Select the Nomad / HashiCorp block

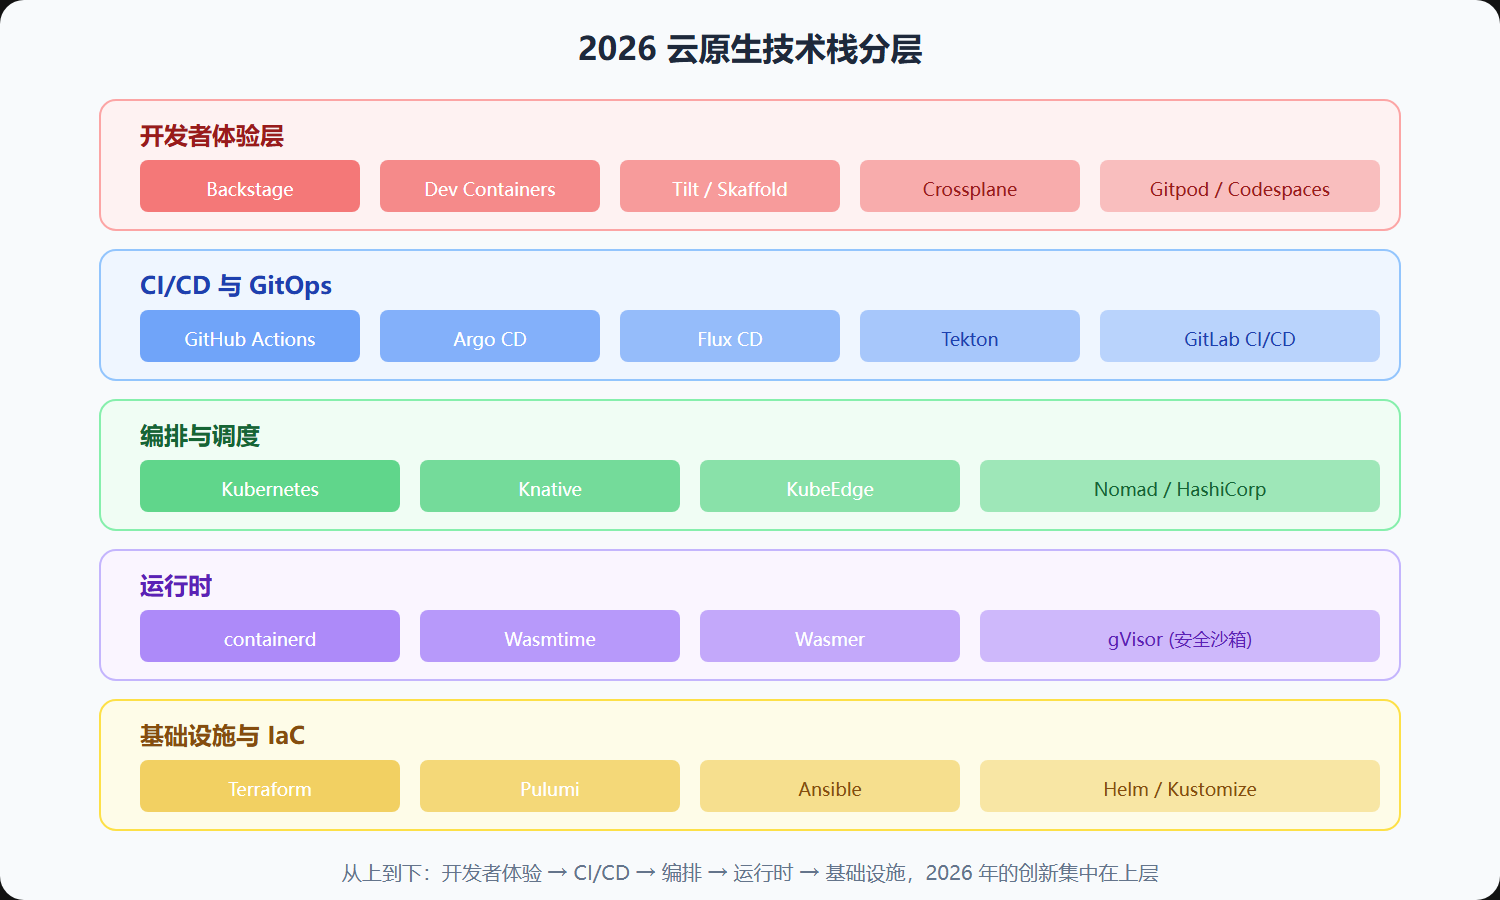(x=1180, y=486)
